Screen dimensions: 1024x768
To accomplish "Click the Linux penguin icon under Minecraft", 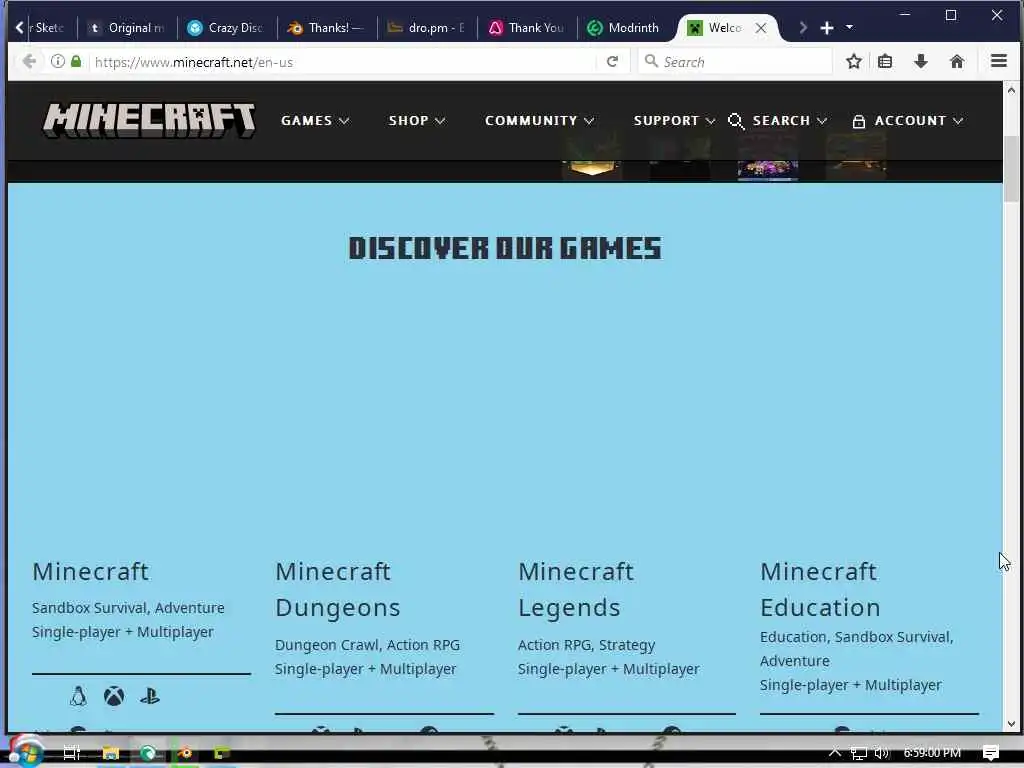I will 78,696.
